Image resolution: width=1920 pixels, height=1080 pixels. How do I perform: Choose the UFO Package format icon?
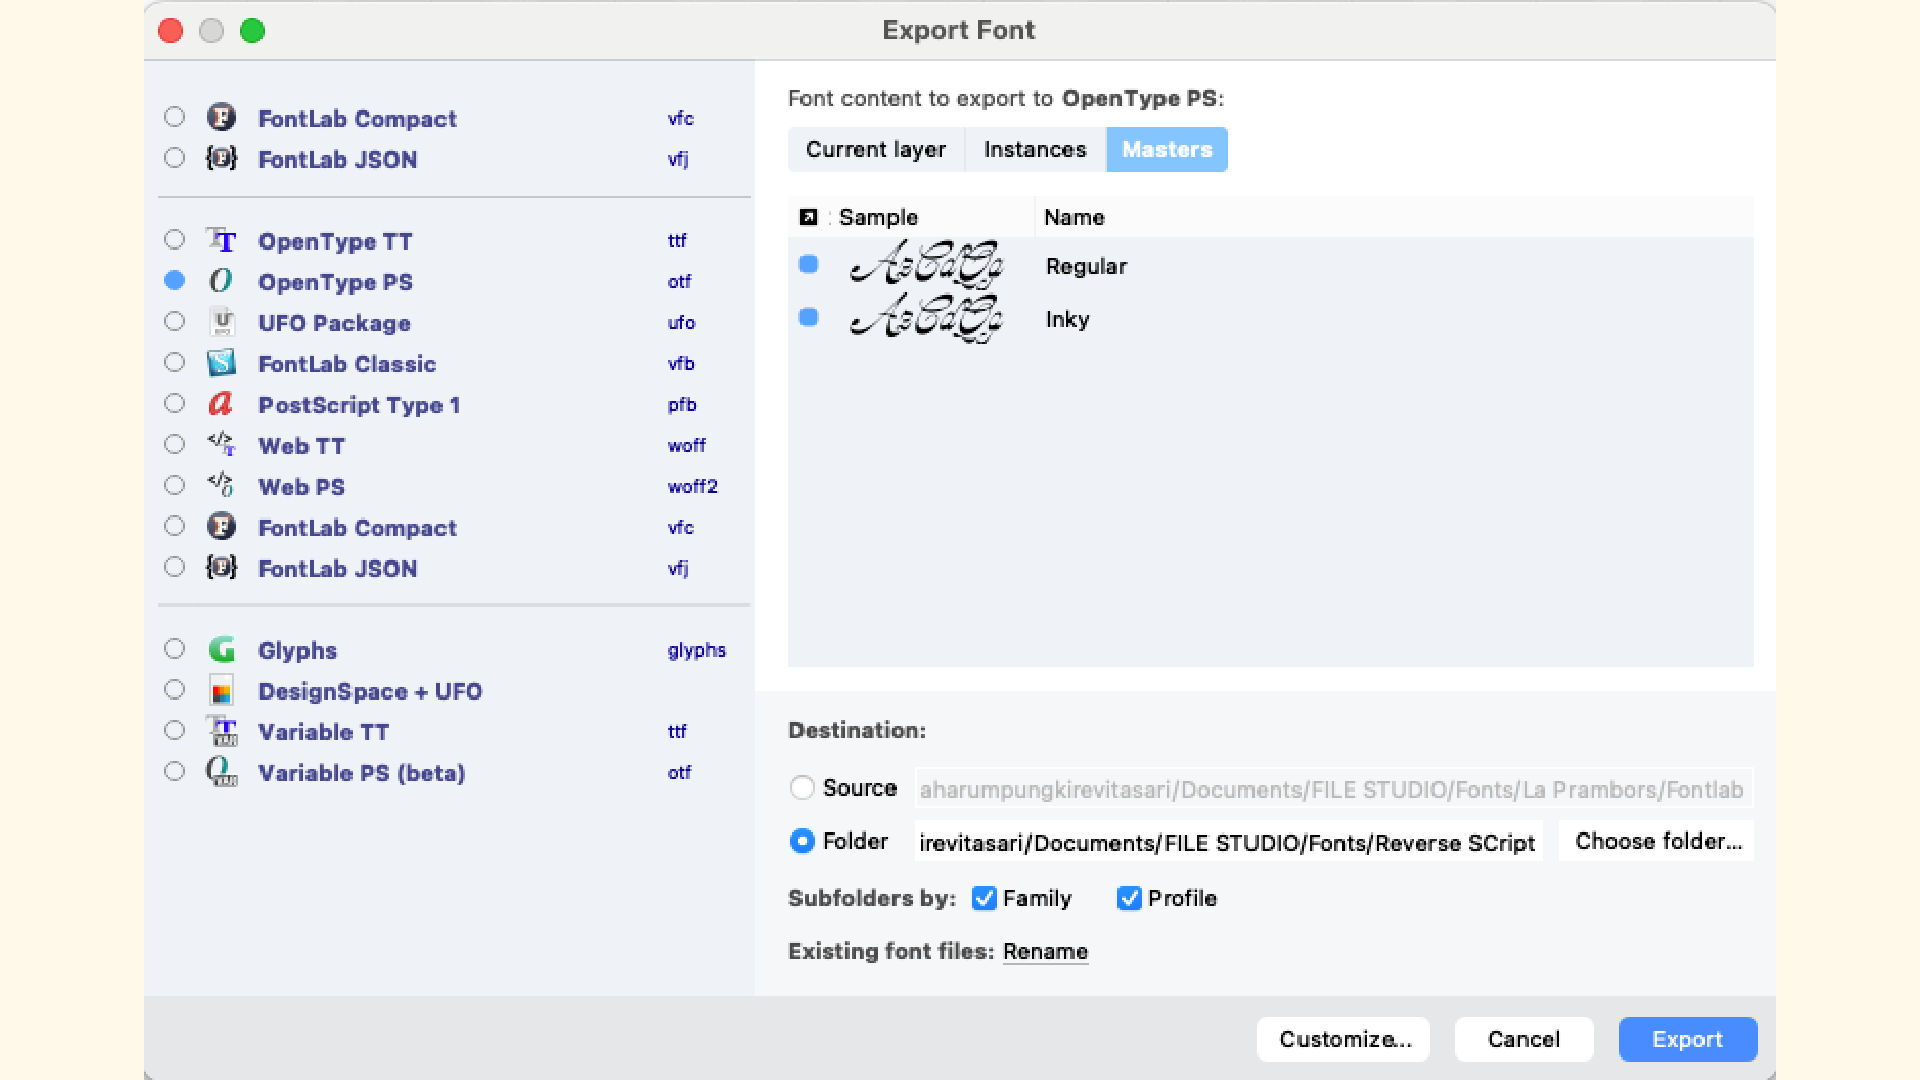tap(221, 322)
